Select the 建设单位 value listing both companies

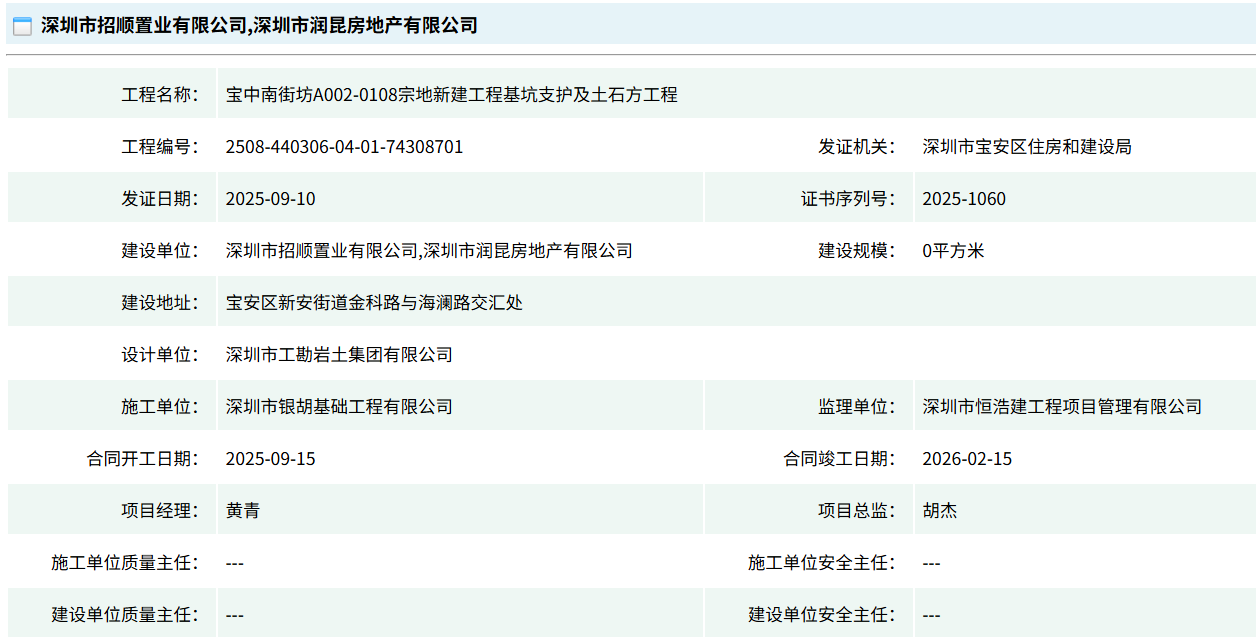click(430, 251)
